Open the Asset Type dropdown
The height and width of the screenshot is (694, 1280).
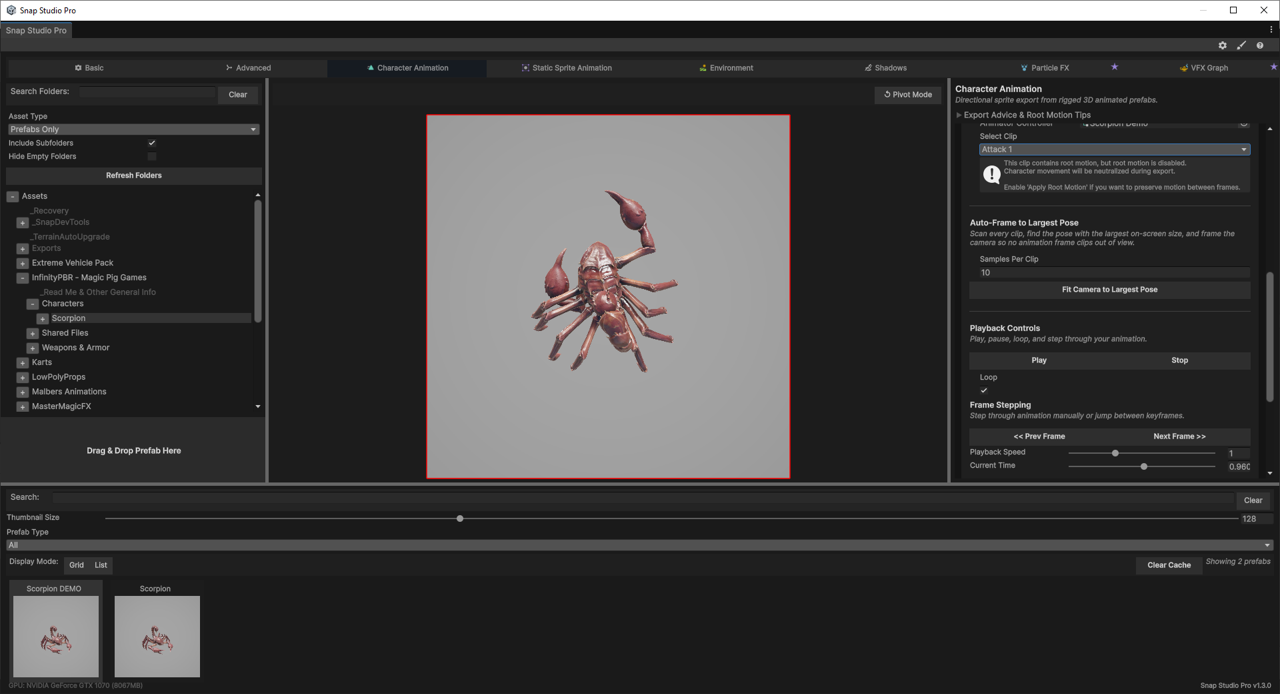133,129
